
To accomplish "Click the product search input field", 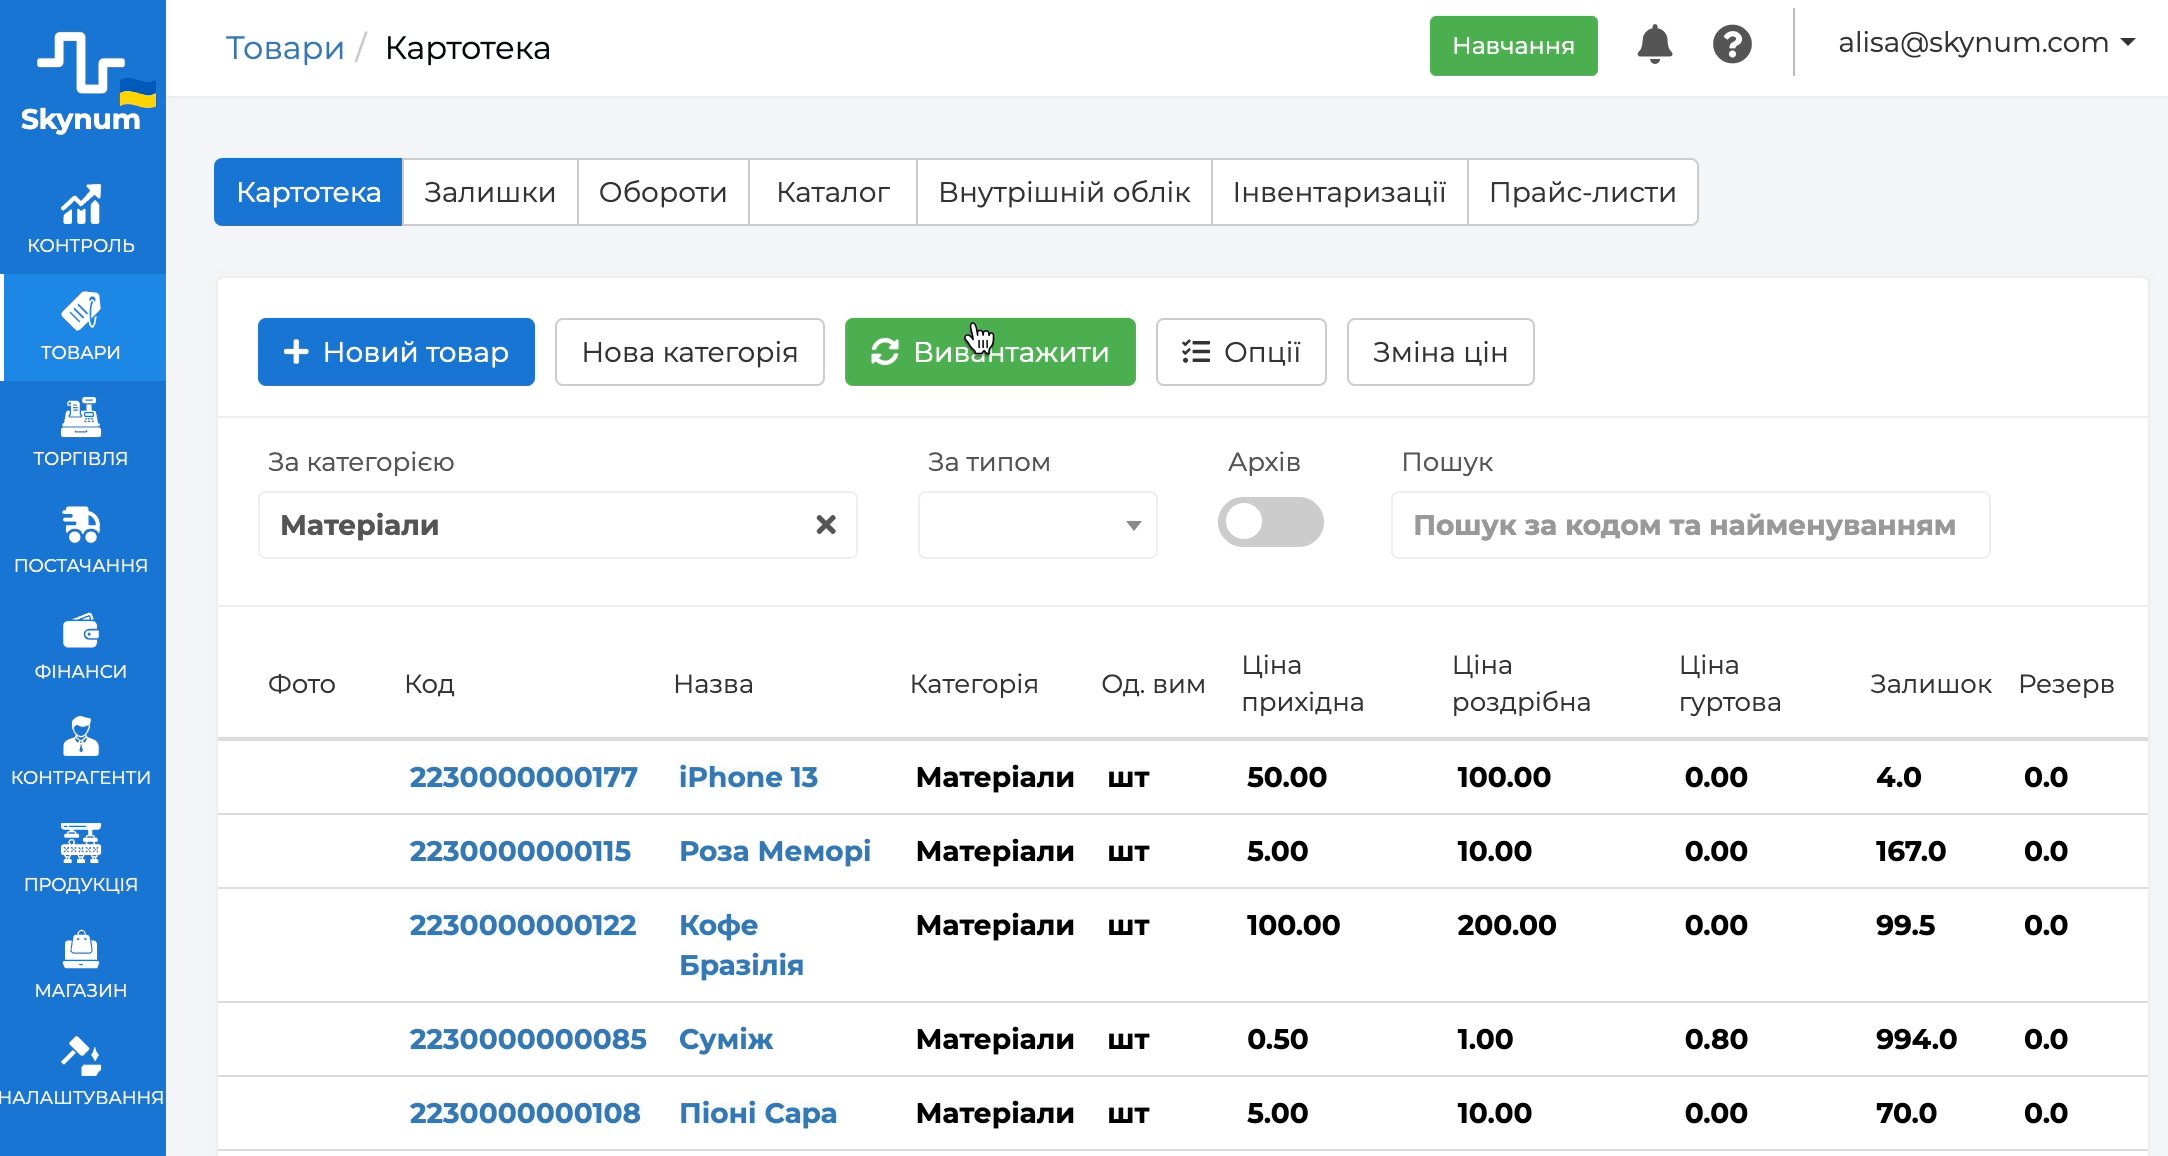I will pos(1690,525).
